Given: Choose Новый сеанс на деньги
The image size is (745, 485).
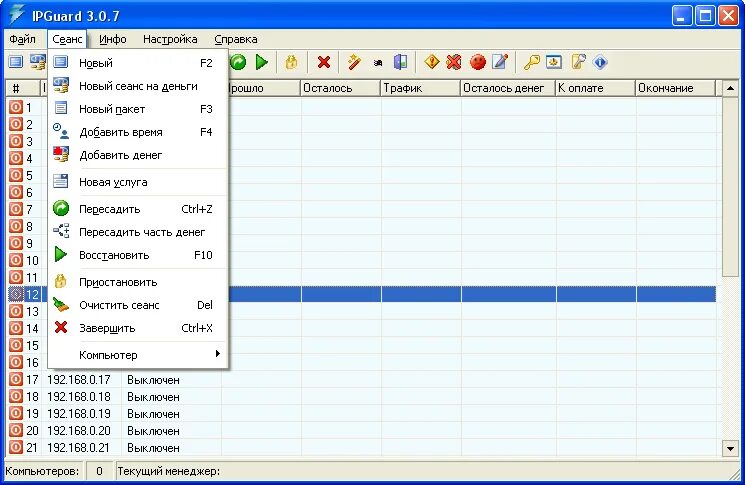Looking at the screenshot, I should coord(138,86).
